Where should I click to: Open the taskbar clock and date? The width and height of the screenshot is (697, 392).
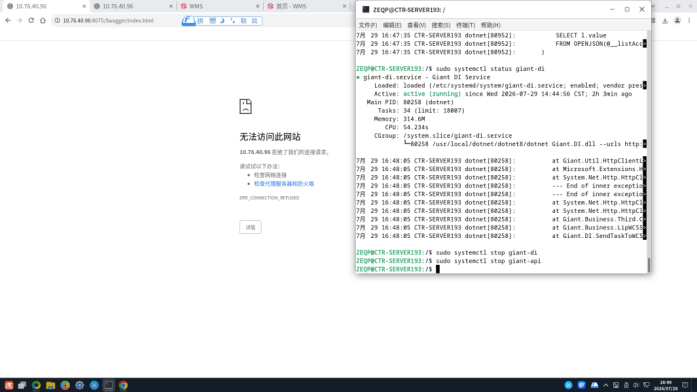665,385
